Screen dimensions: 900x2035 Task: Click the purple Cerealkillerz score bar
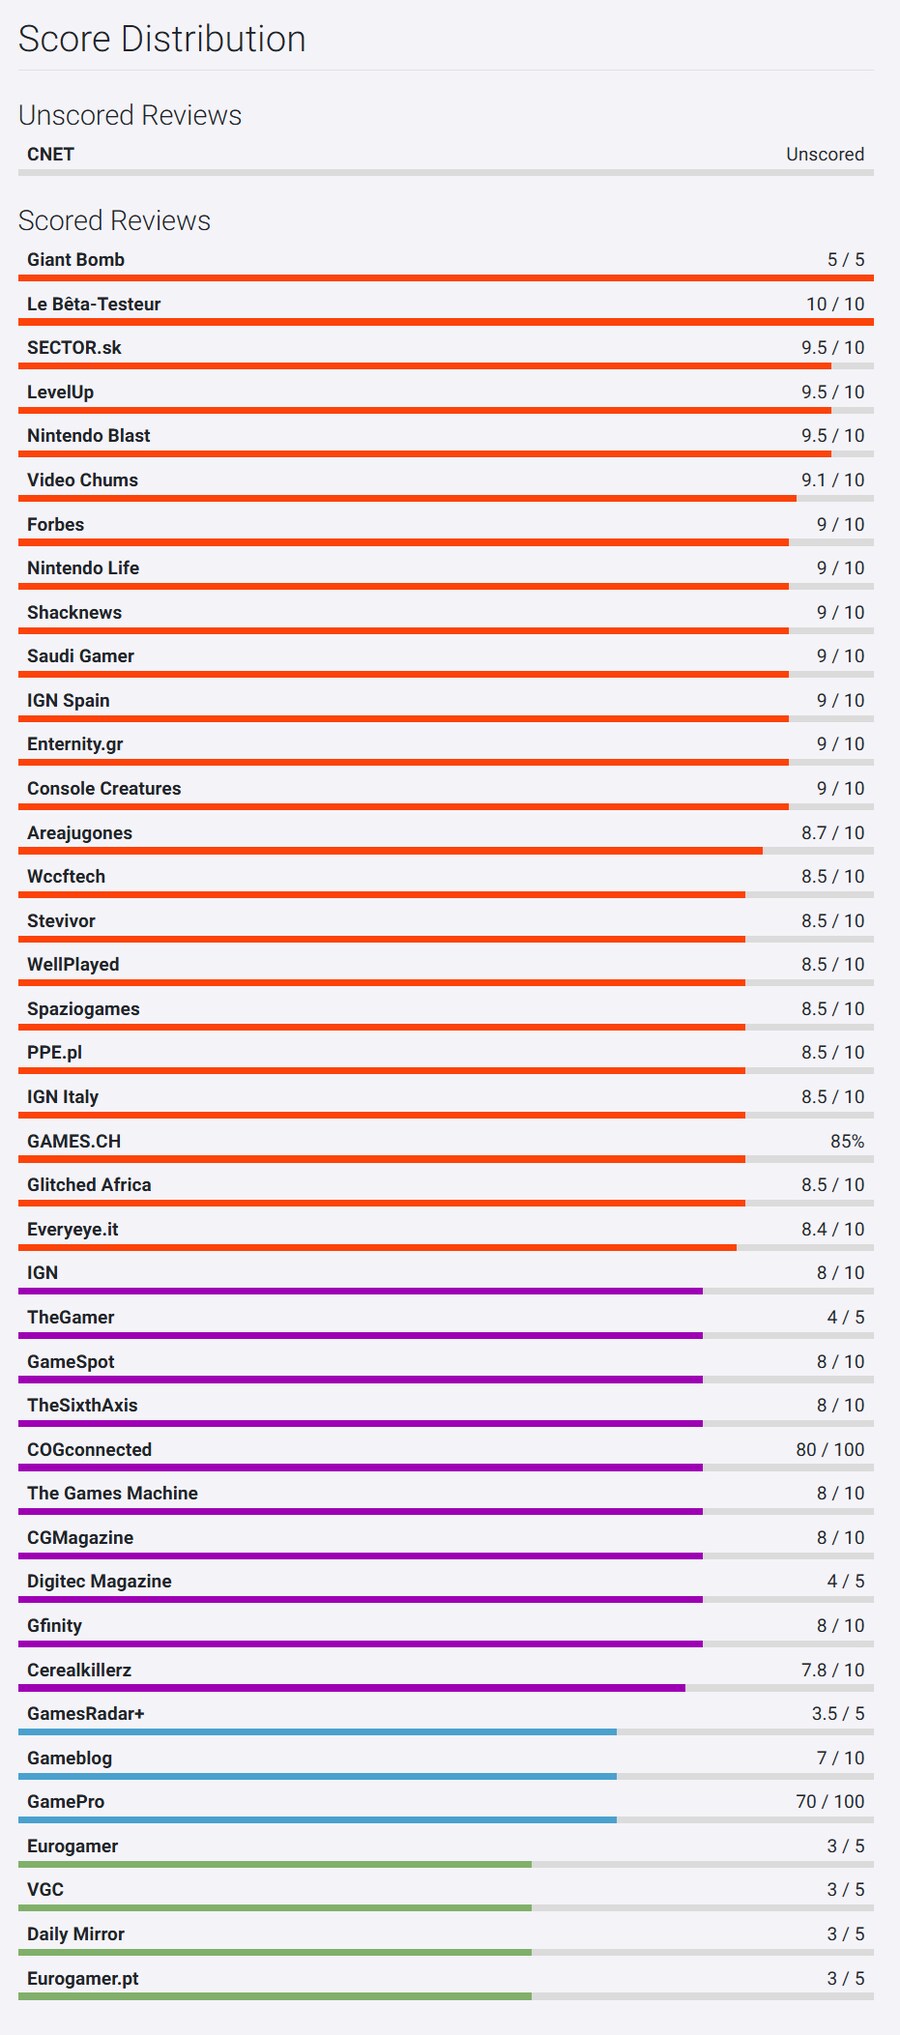[x=351, y=1688]
